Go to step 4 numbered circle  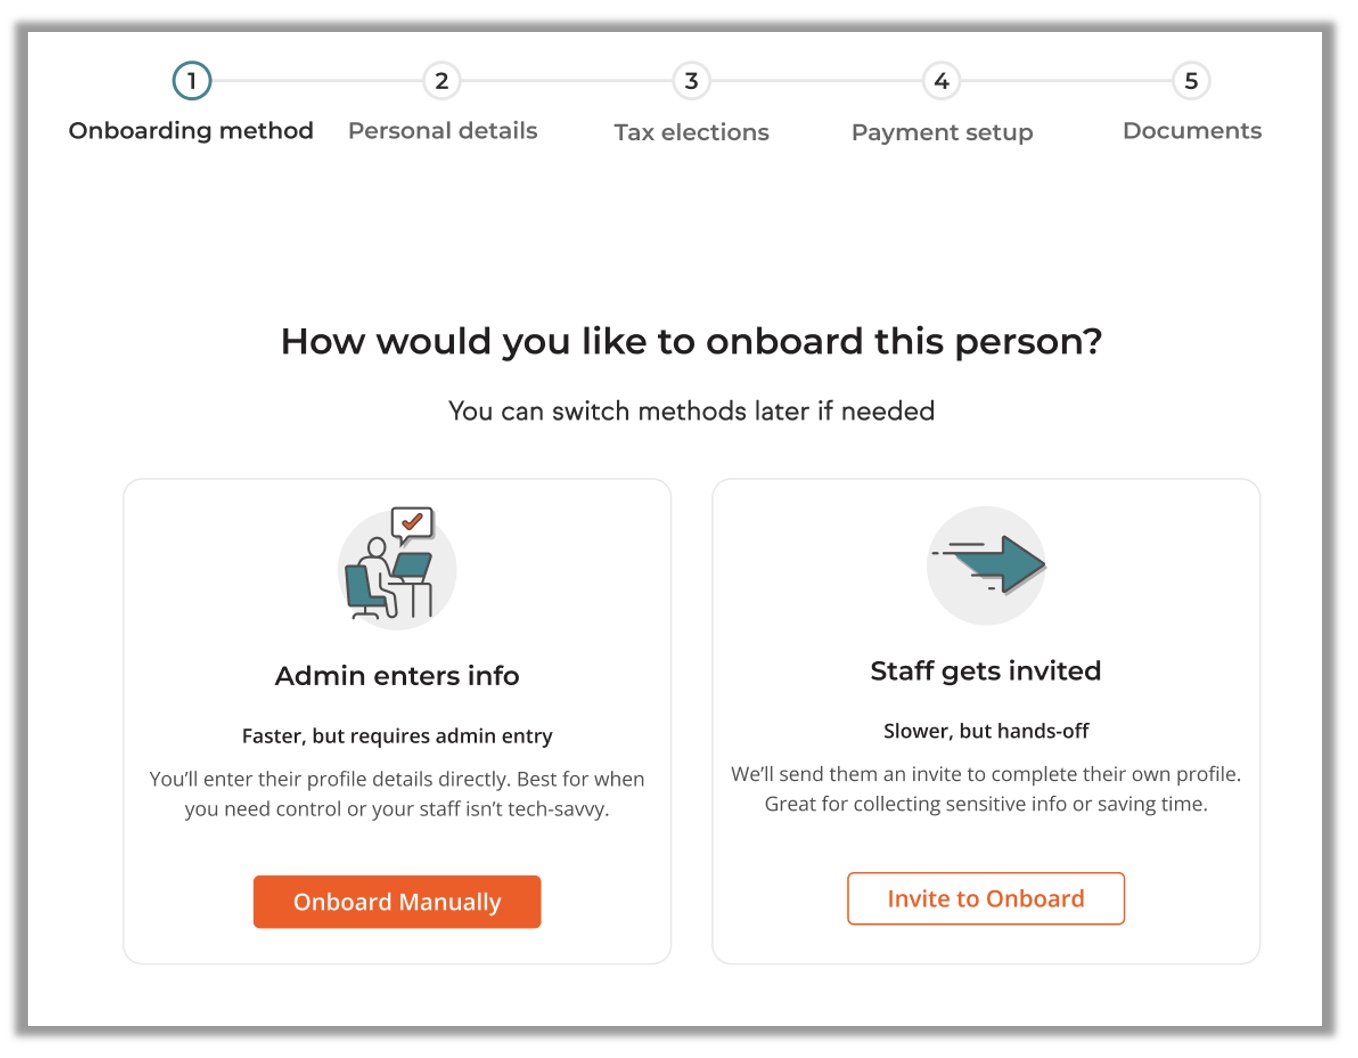pos(941,81)
